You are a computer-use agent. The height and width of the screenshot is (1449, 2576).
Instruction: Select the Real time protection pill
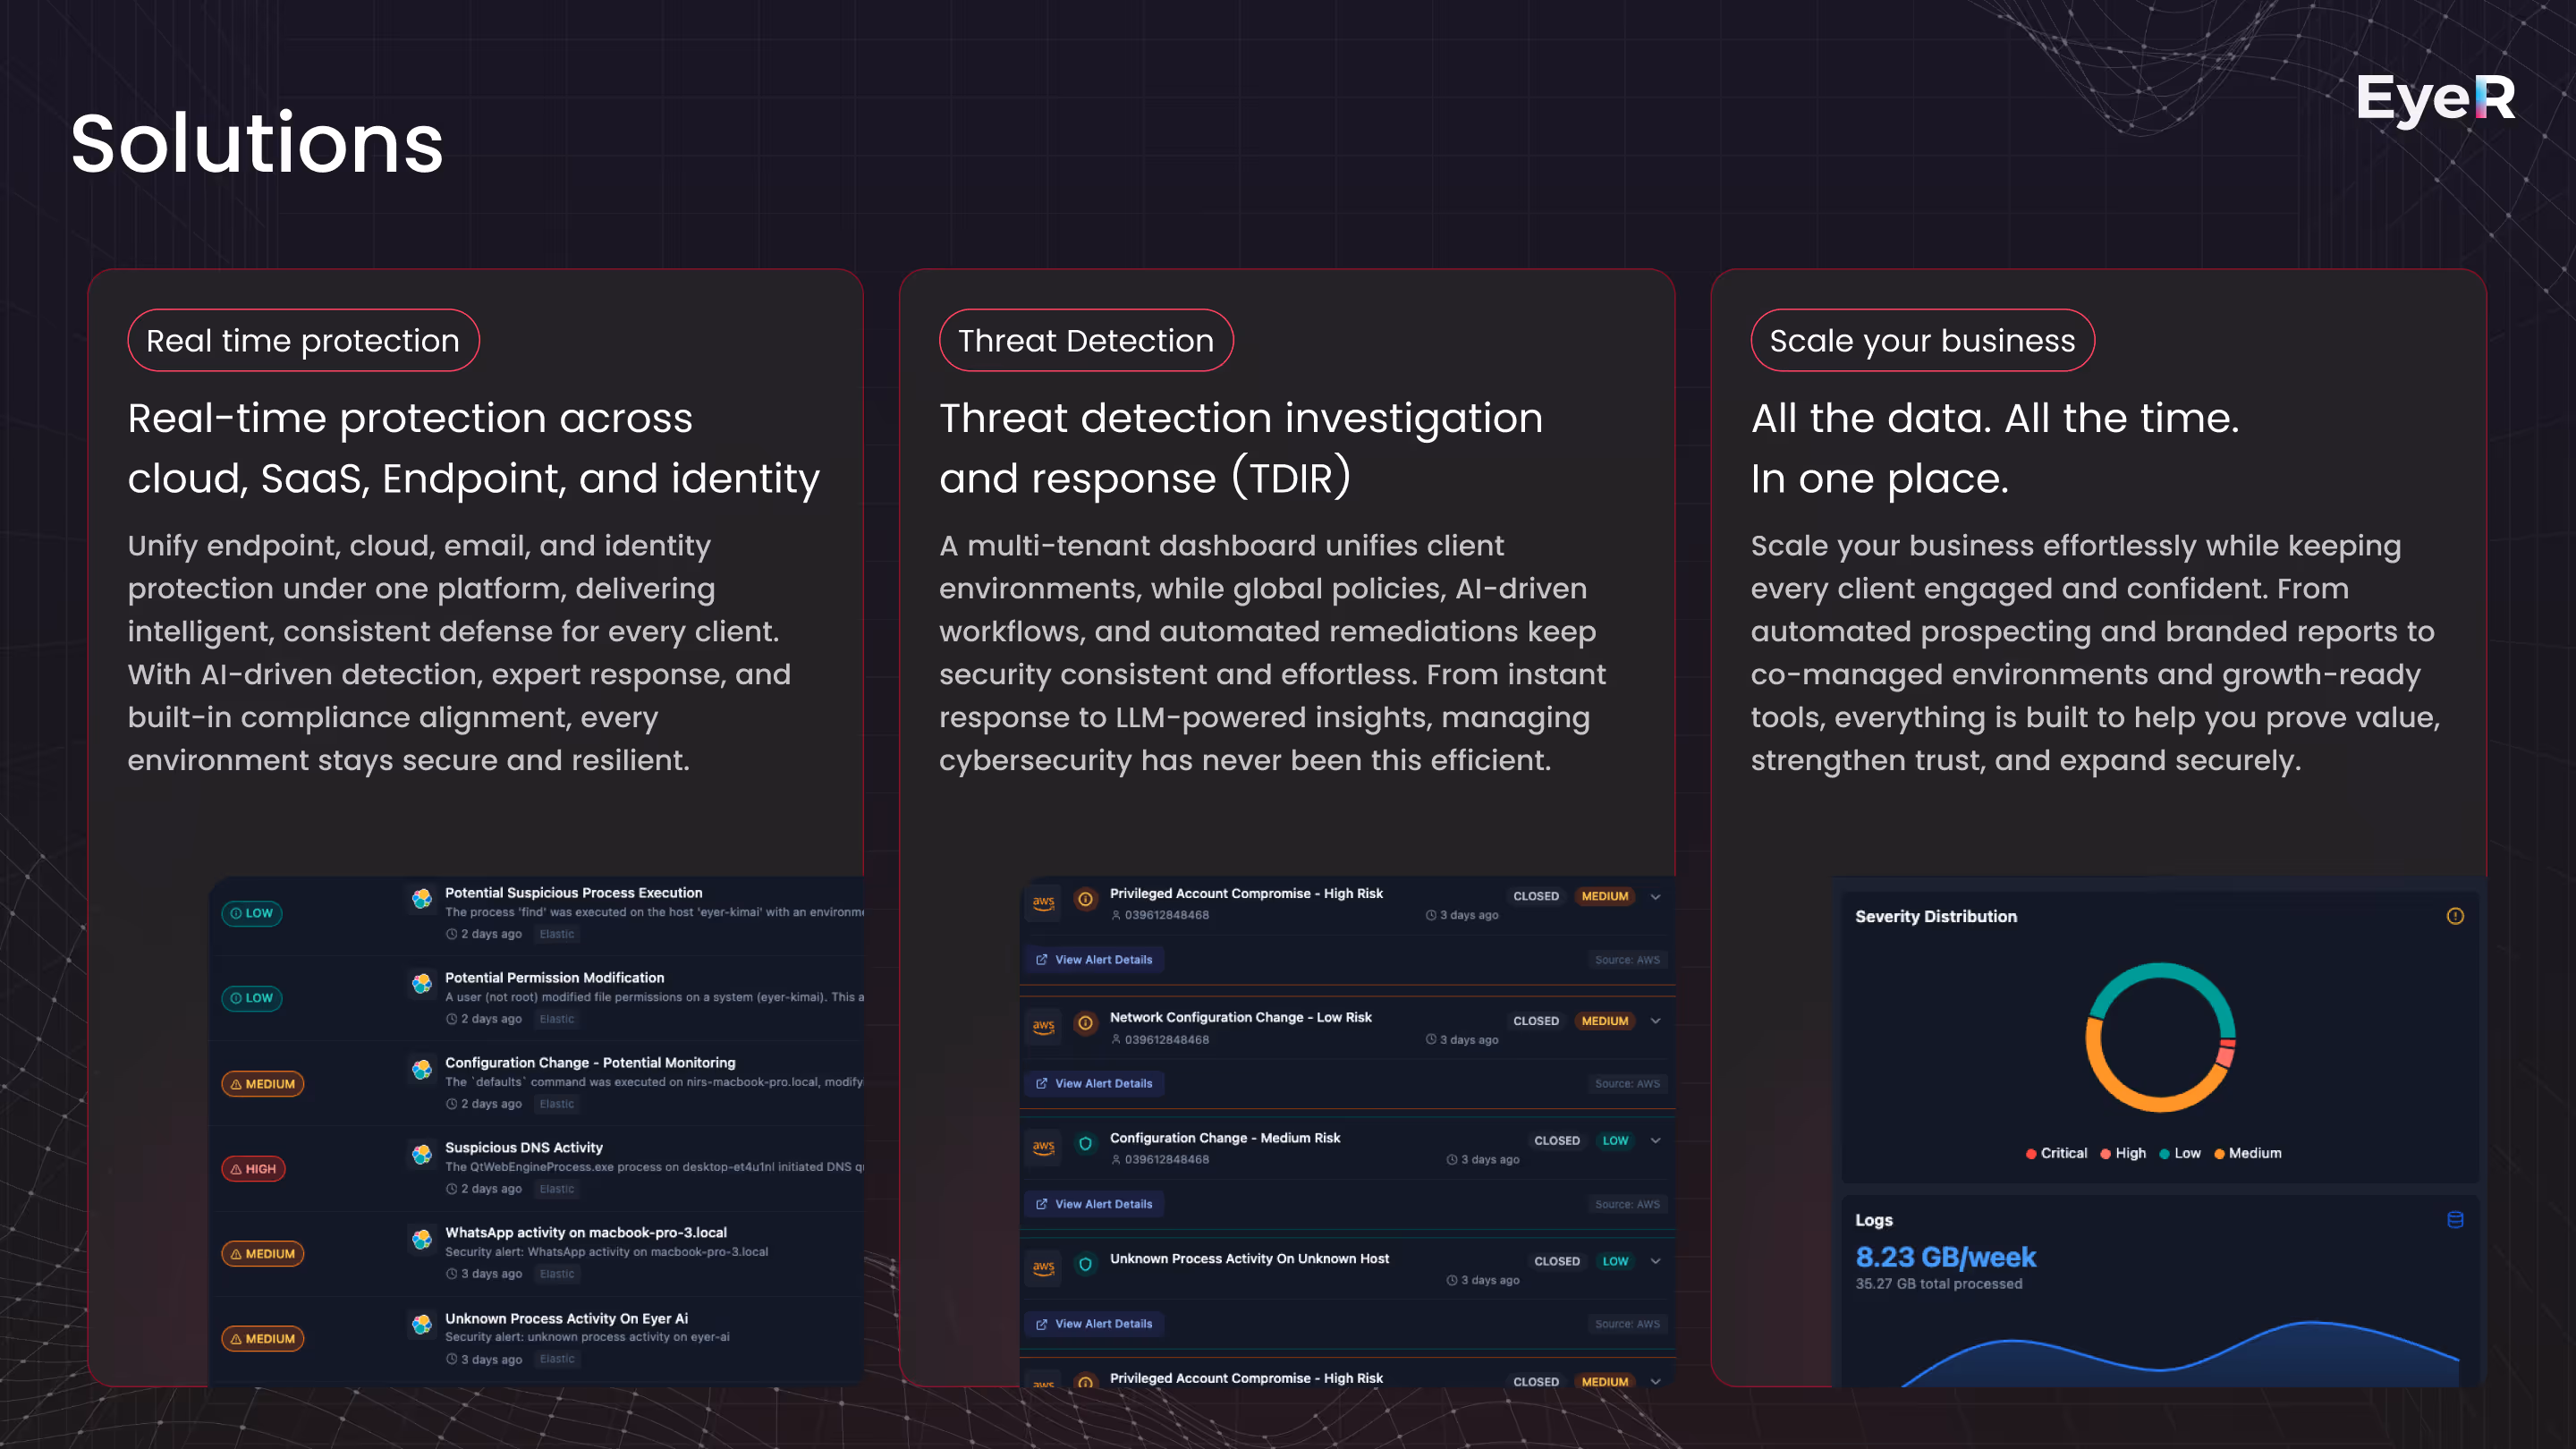(x=303, y=340)
